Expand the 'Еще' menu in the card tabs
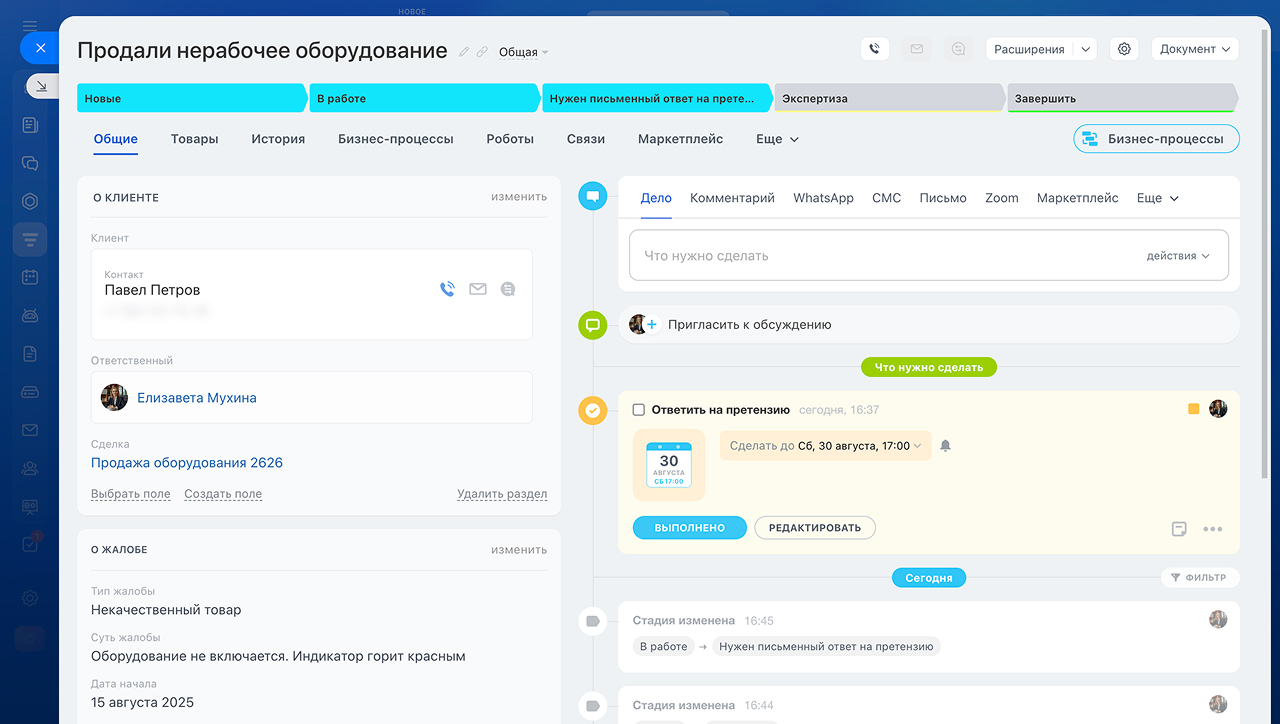 777,139
